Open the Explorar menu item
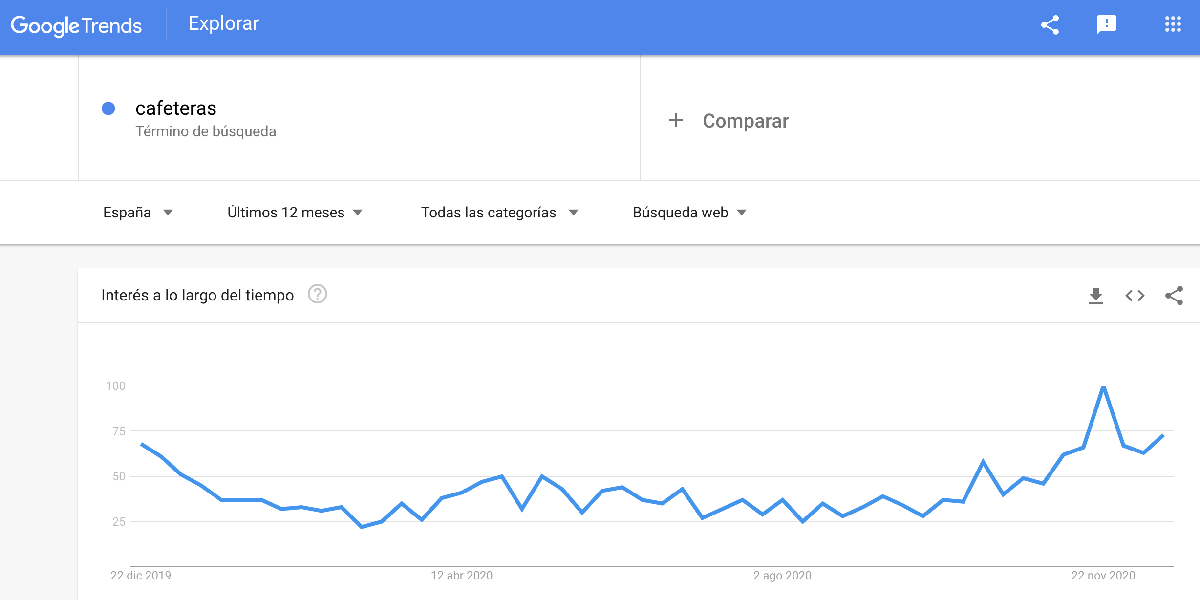Viewport: 1200px width, 600px height. point(223,23)
